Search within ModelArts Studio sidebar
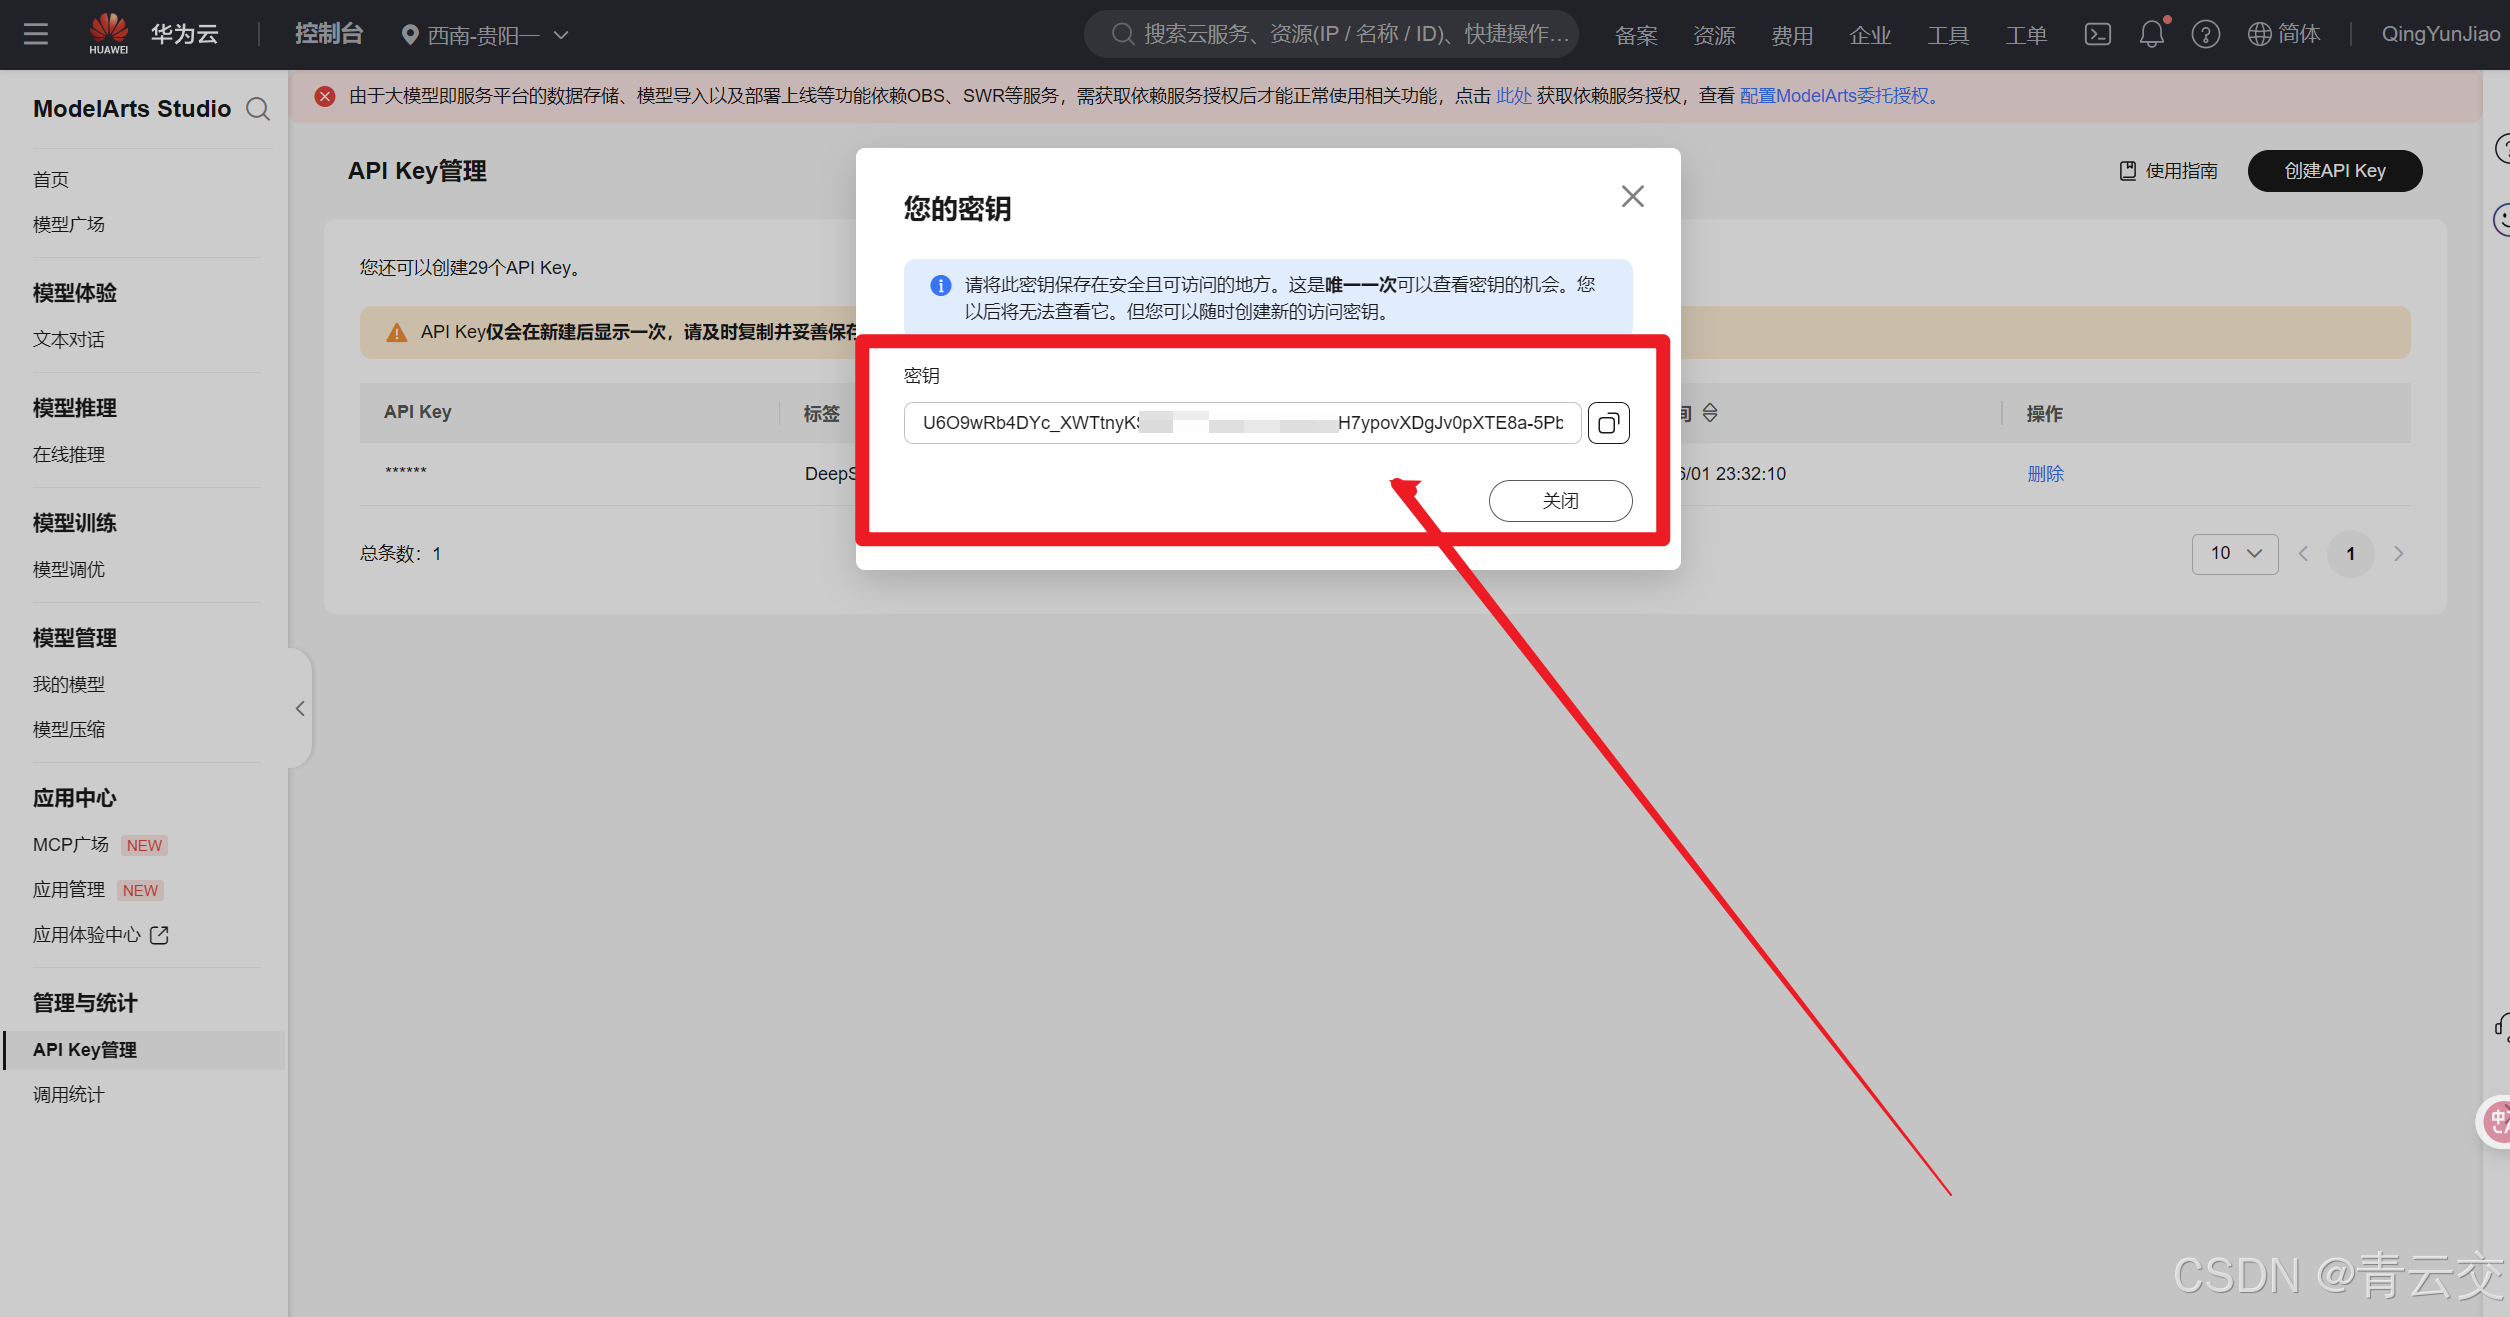This screenshot has width=2510, height=1317. pos(258,109)
